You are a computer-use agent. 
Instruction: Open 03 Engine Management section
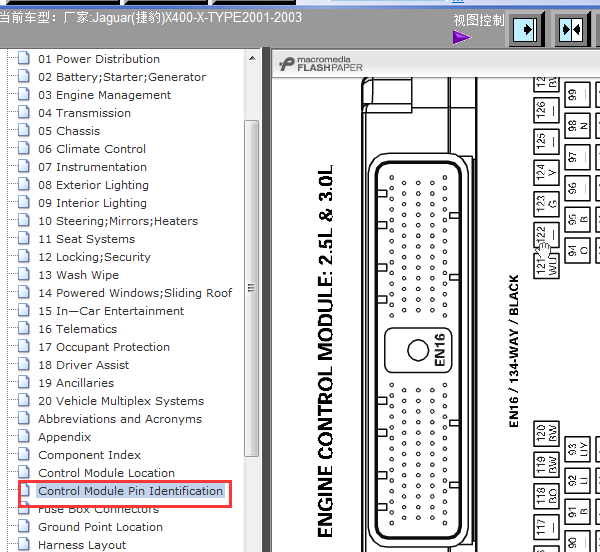(x=104, y=95)
